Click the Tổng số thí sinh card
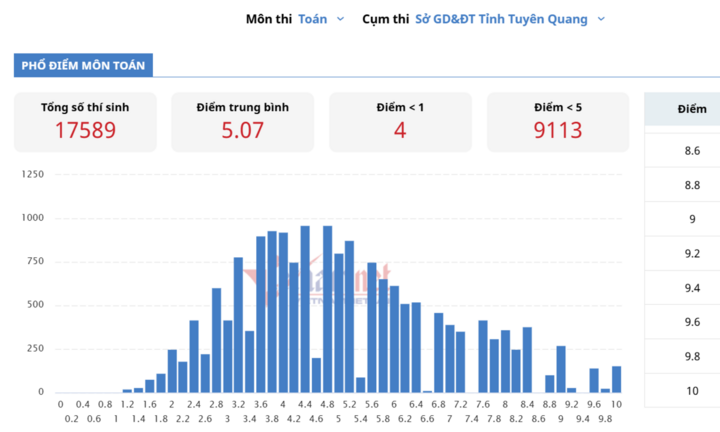The height and width of the screenshot is (432, 720). (x=85, y=122)
